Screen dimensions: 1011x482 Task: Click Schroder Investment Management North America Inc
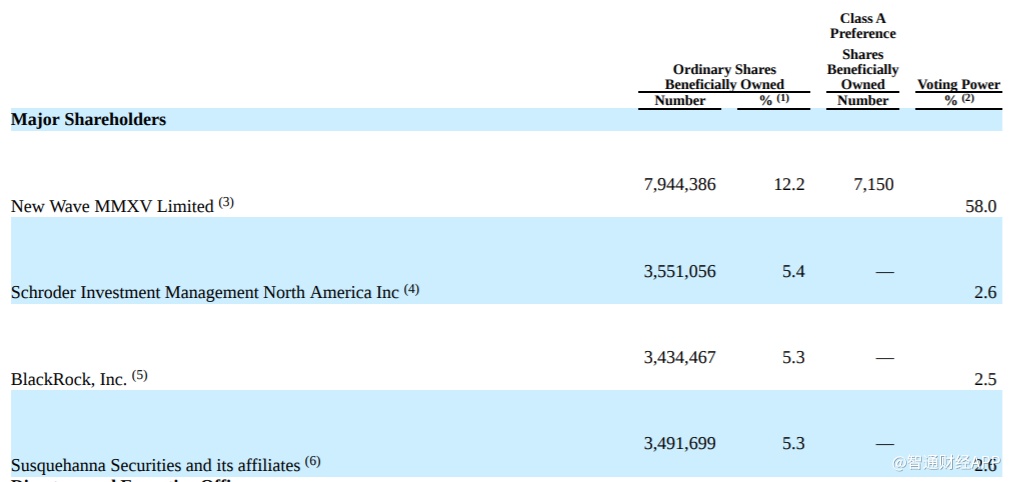click(205, 293)
